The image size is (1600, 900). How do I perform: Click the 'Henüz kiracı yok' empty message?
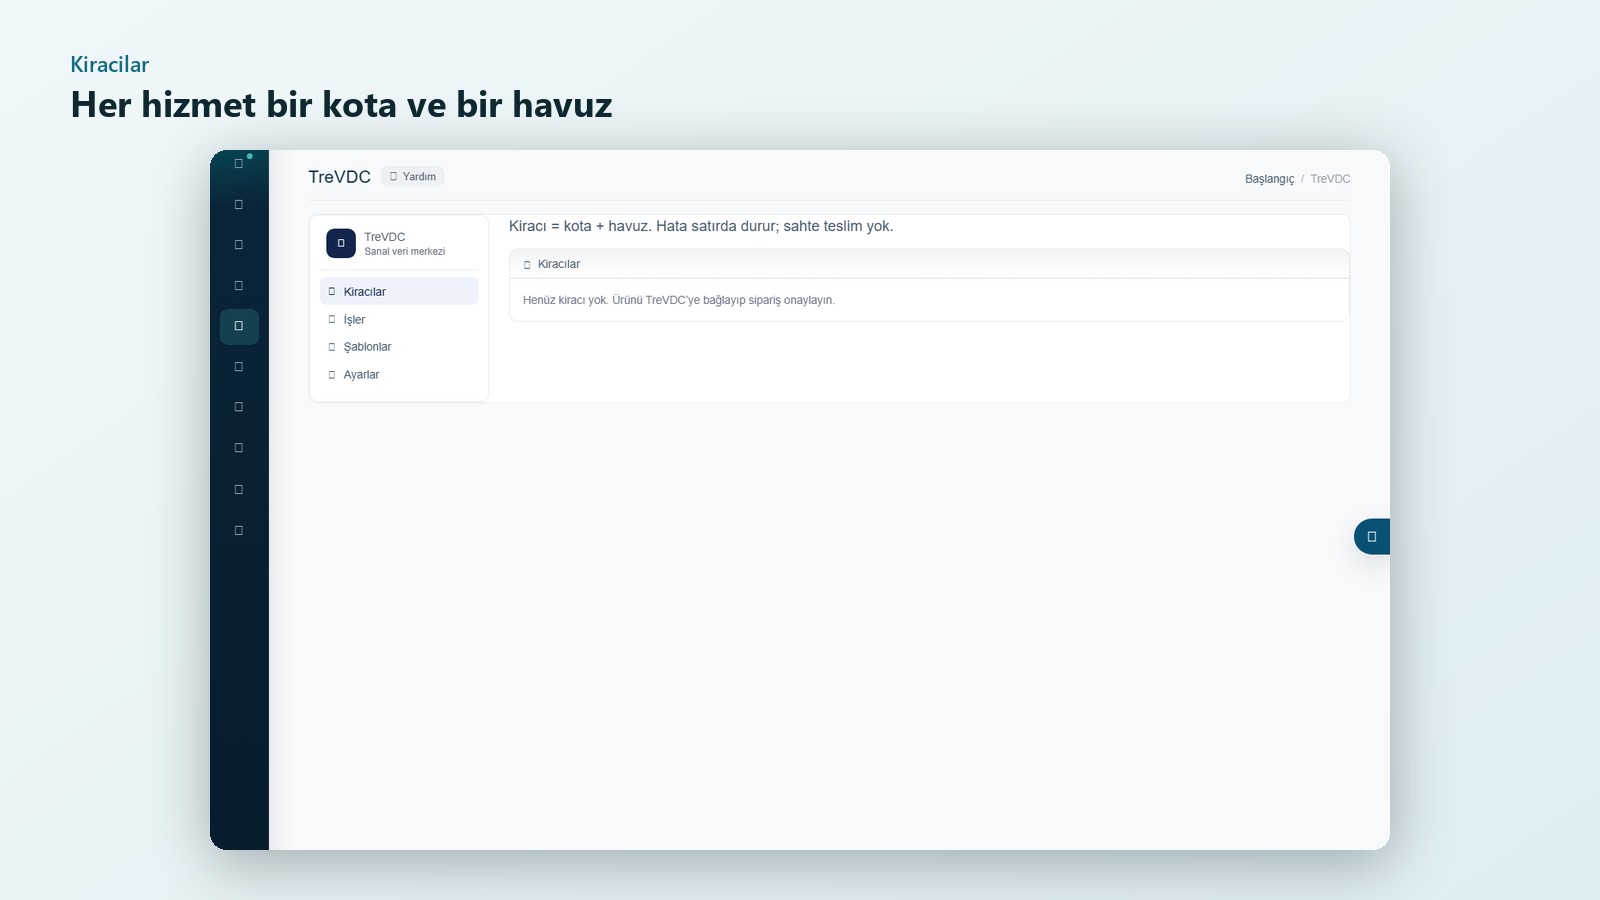point(679,300)
